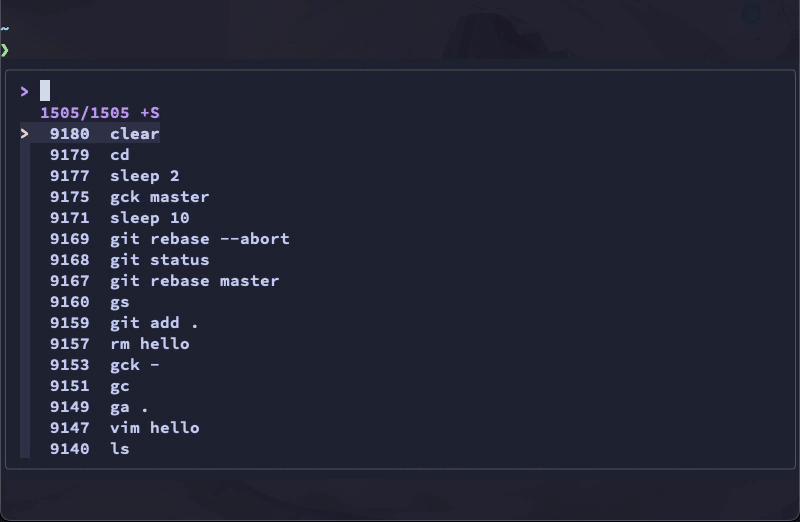Select the 'git status' command
800x522 pixels.
pos(159,260)
